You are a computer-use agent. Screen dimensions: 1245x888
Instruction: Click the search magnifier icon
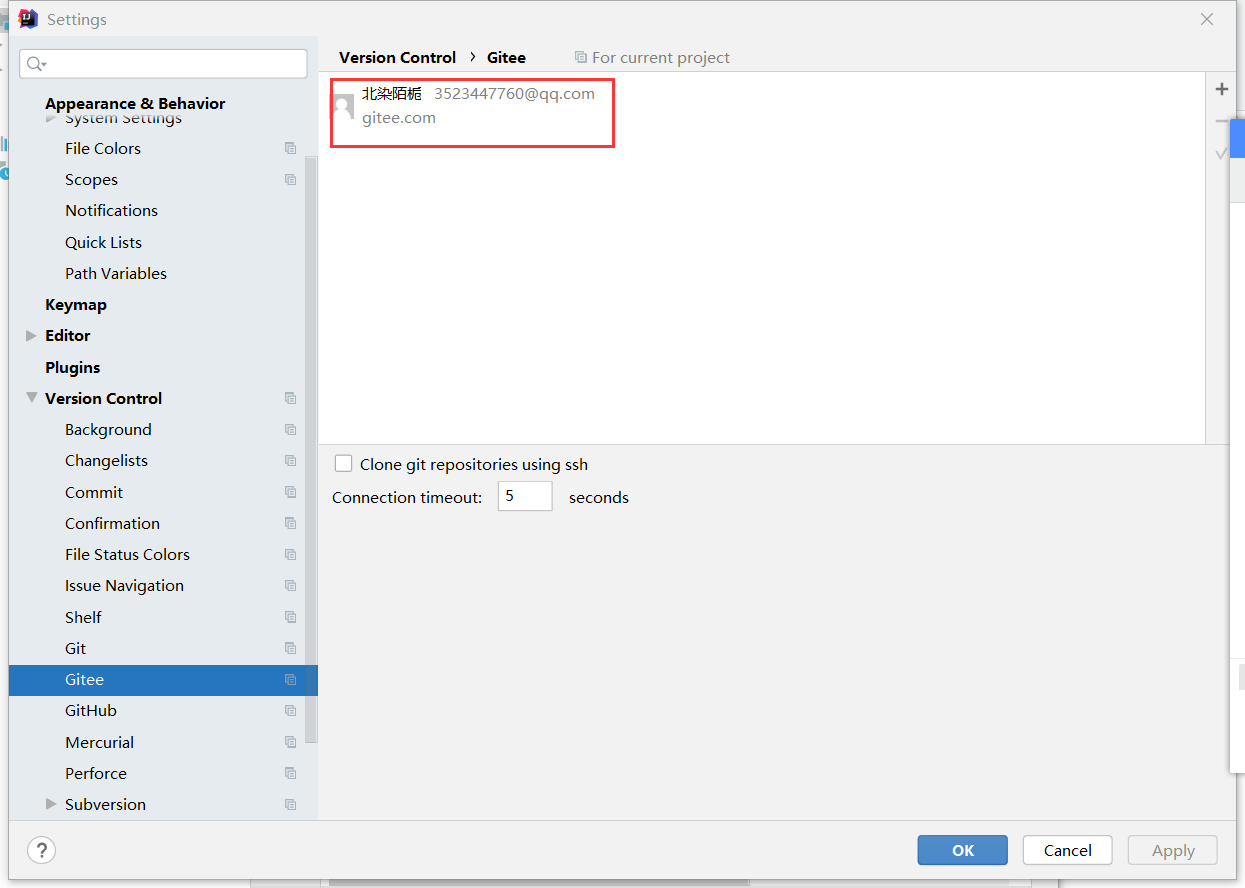point(36,64)
